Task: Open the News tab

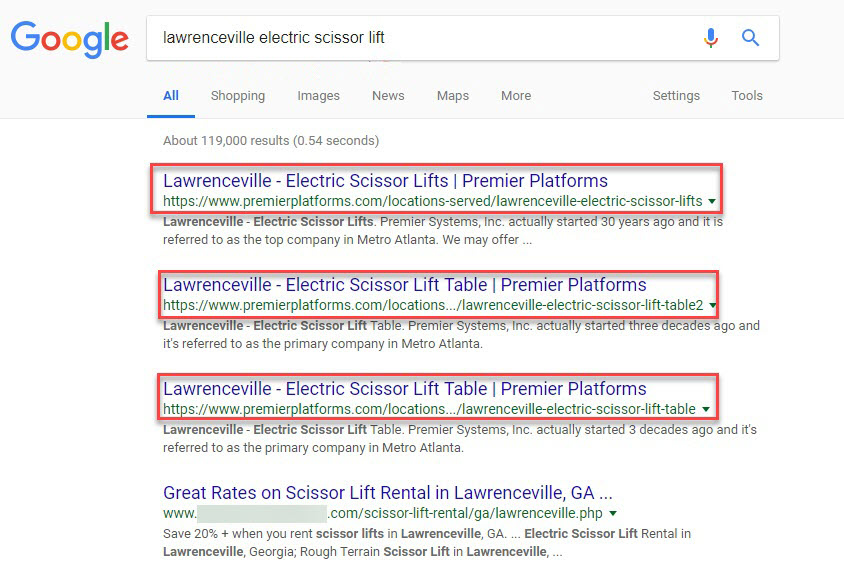Action: tap(388, 96)
